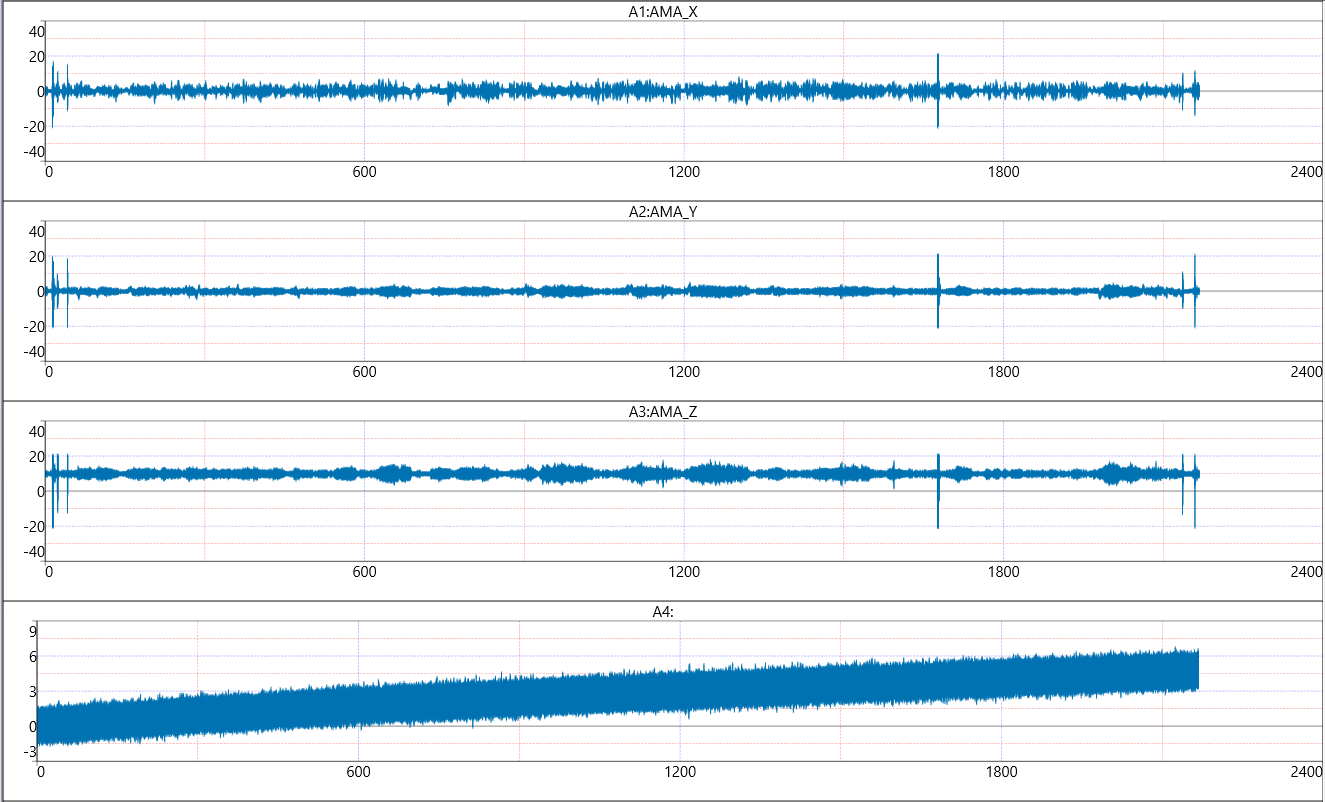Image resolution: width=1325 pixels, height=802 pixels.
Task: Click the 40 y-axis label in AMA_X chart
Action: (x=36, y=31)
